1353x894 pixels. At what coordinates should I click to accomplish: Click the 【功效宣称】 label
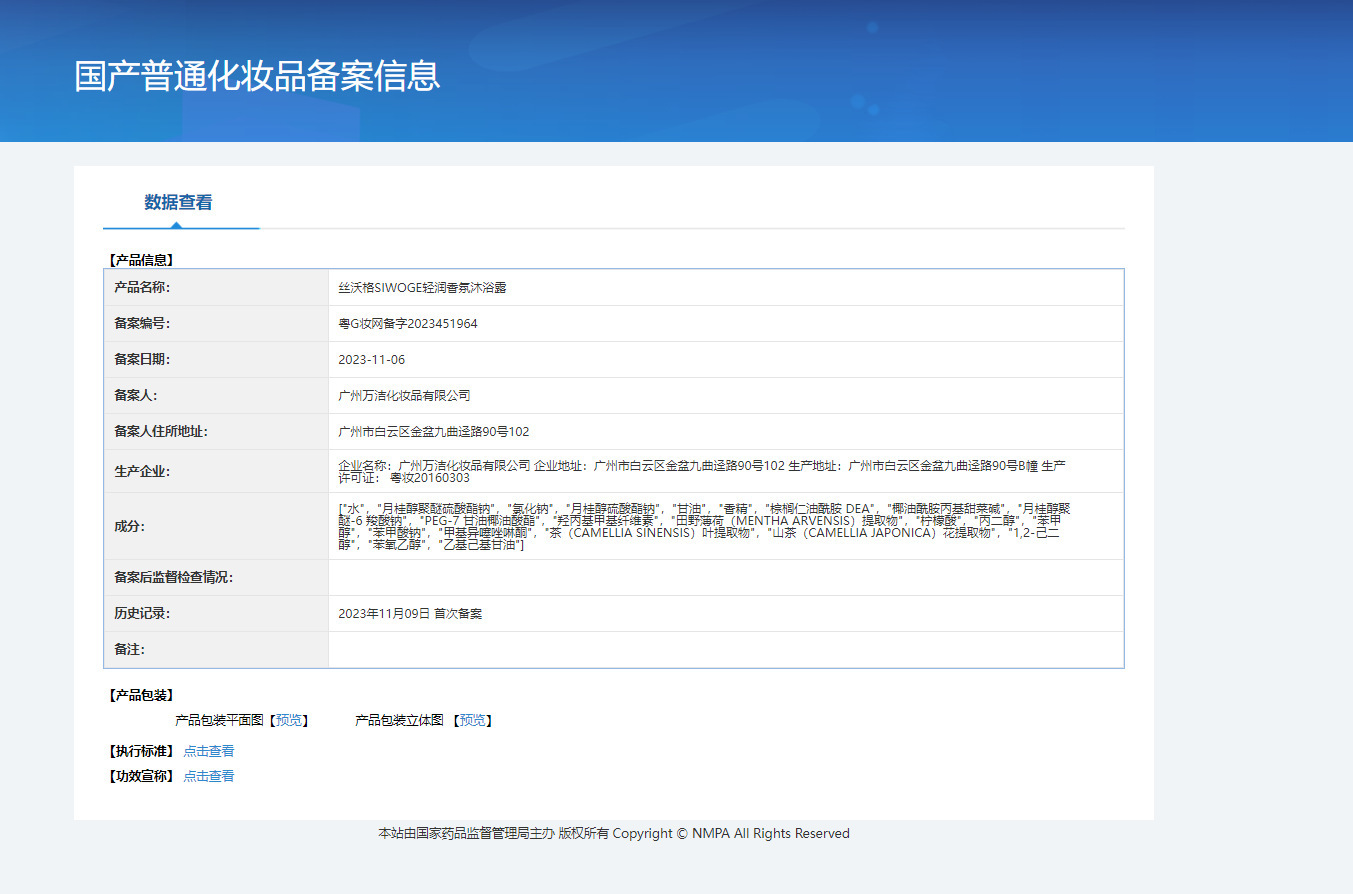(140, 776)
